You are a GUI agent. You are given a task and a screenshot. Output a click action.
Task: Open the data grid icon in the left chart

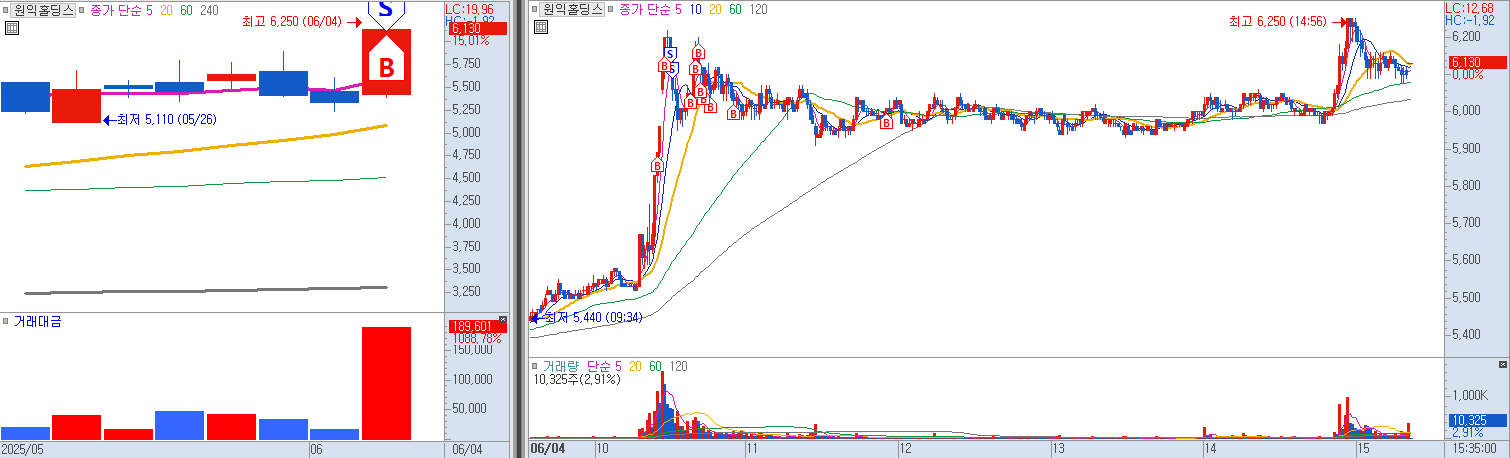tap(10, 28)
